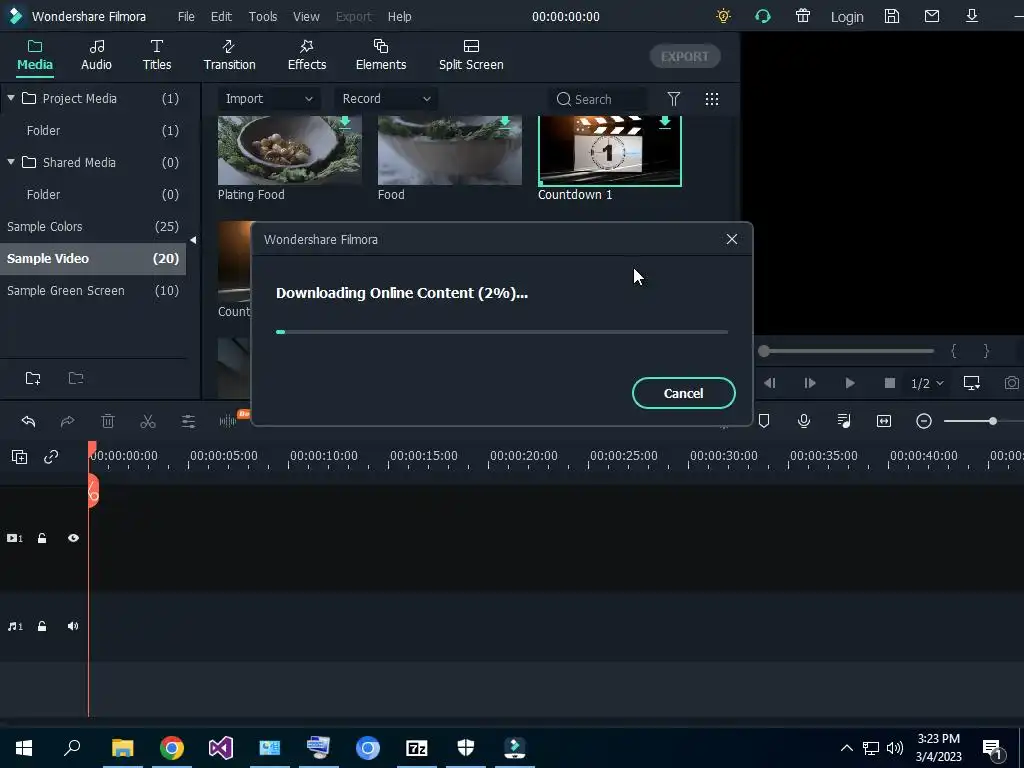Open the Transition tab
This screenshot has height=768, width=1024.
pyautogui.click(x=229, y=56)
